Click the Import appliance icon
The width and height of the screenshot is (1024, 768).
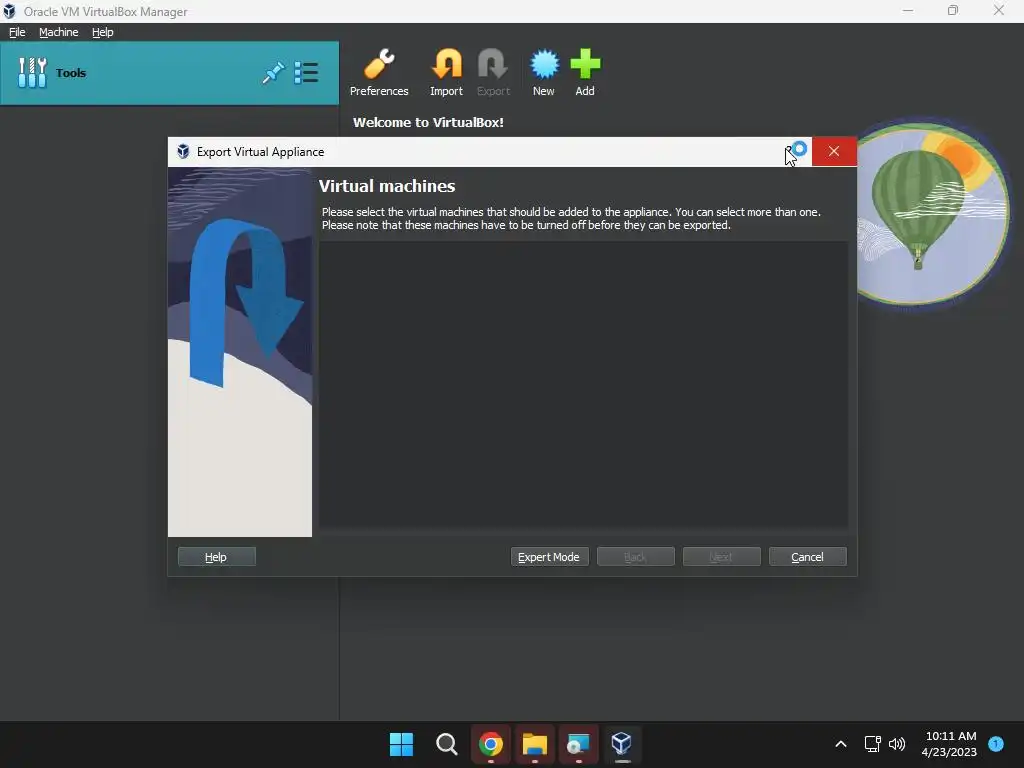tap(446, 72)
